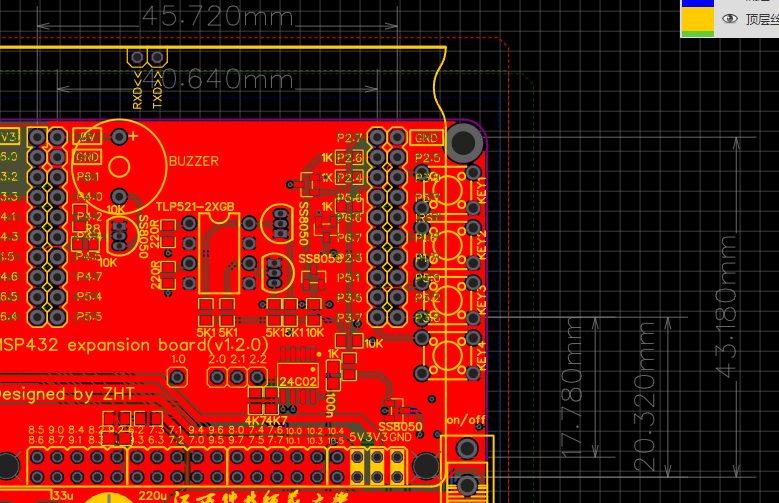This screenshot has height=503, width=779.
Task: Select the 20.320mm vertical dimension
Action: 644,396
